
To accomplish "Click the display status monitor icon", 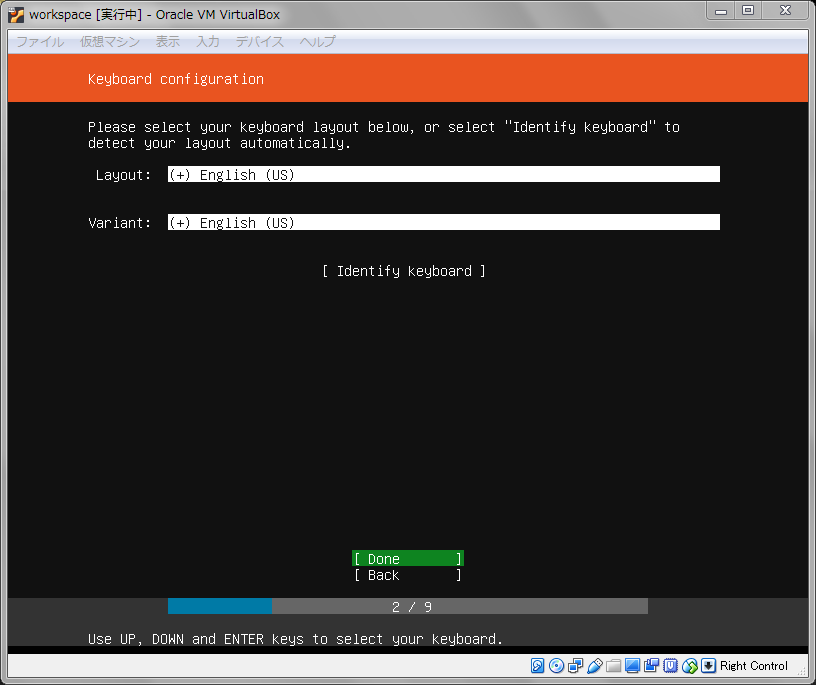I will point(632,665).
